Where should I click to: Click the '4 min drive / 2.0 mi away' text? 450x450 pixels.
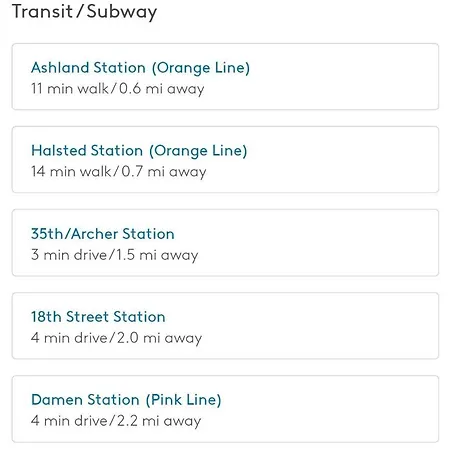pyautogui.click(x=116, y=338)
